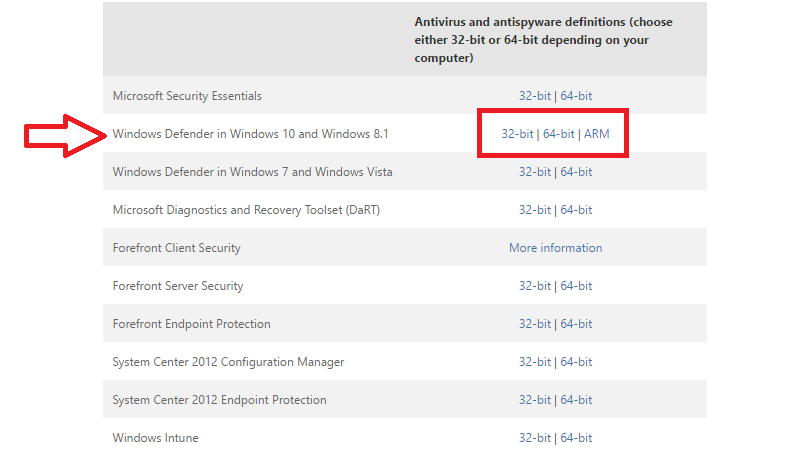Open 64-bit link for Microsoft Security Essentials
788x470 pixels.
pos(576,96)
